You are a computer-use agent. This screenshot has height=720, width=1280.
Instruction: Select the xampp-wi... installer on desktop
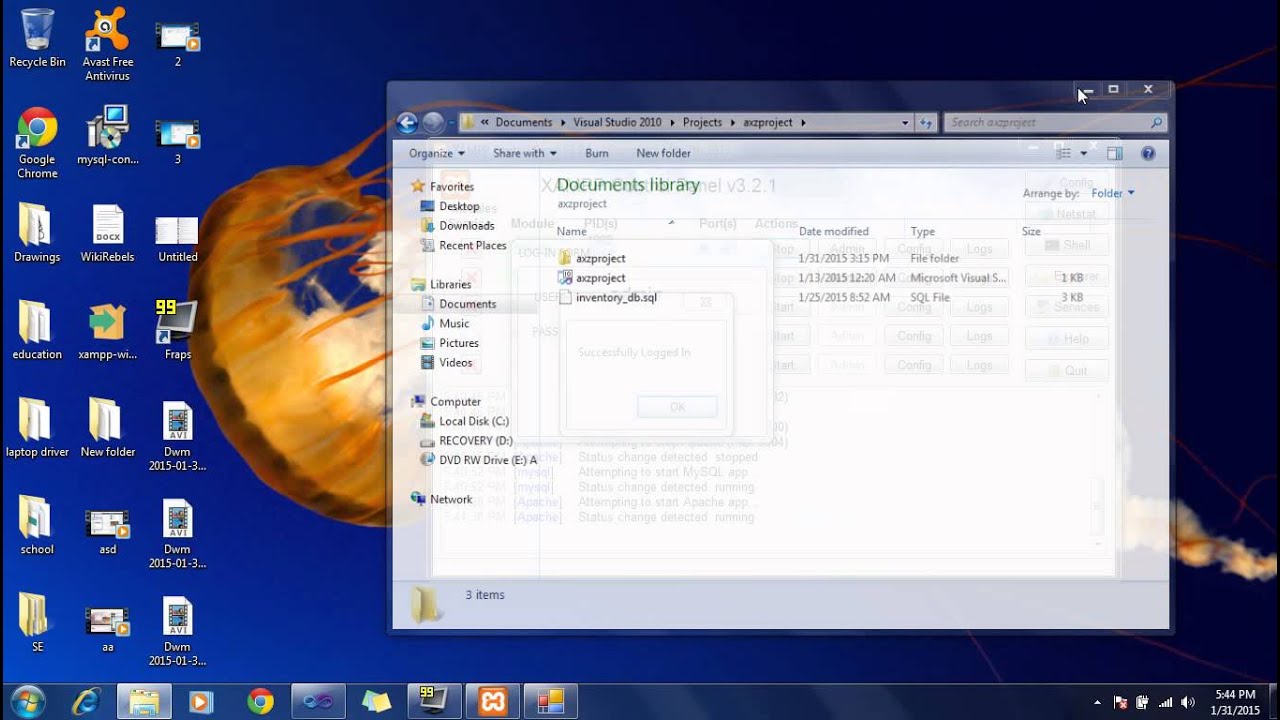pyautogui.click(x=107, y=331)
